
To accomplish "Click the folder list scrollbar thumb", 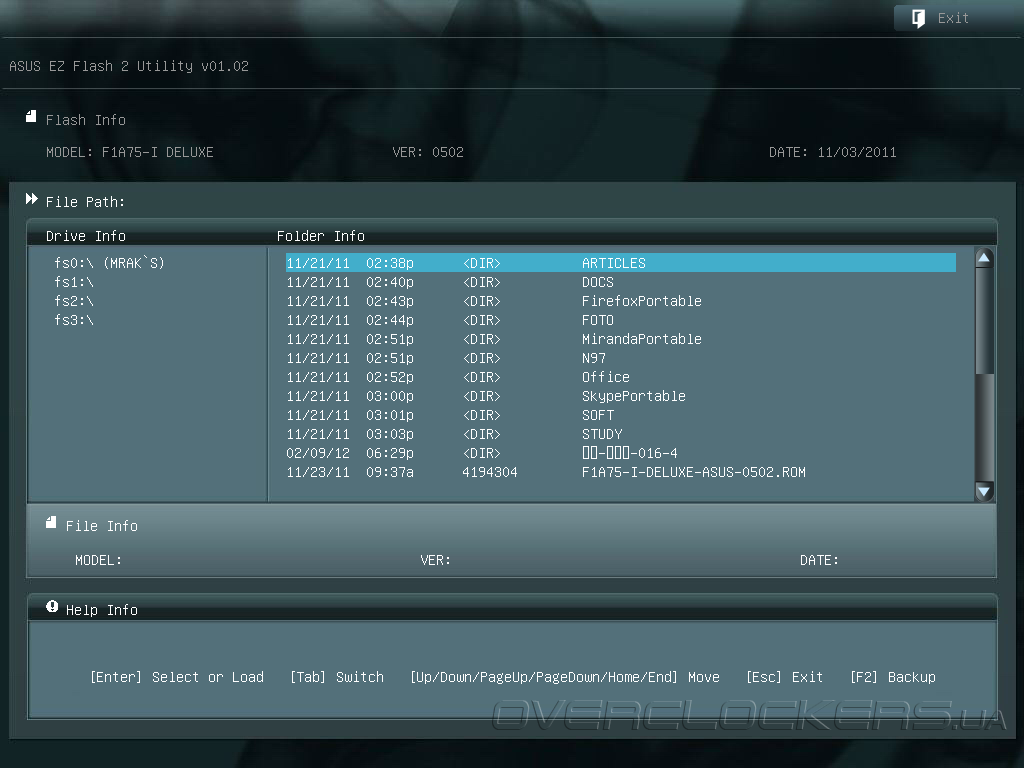I will 984,321.
